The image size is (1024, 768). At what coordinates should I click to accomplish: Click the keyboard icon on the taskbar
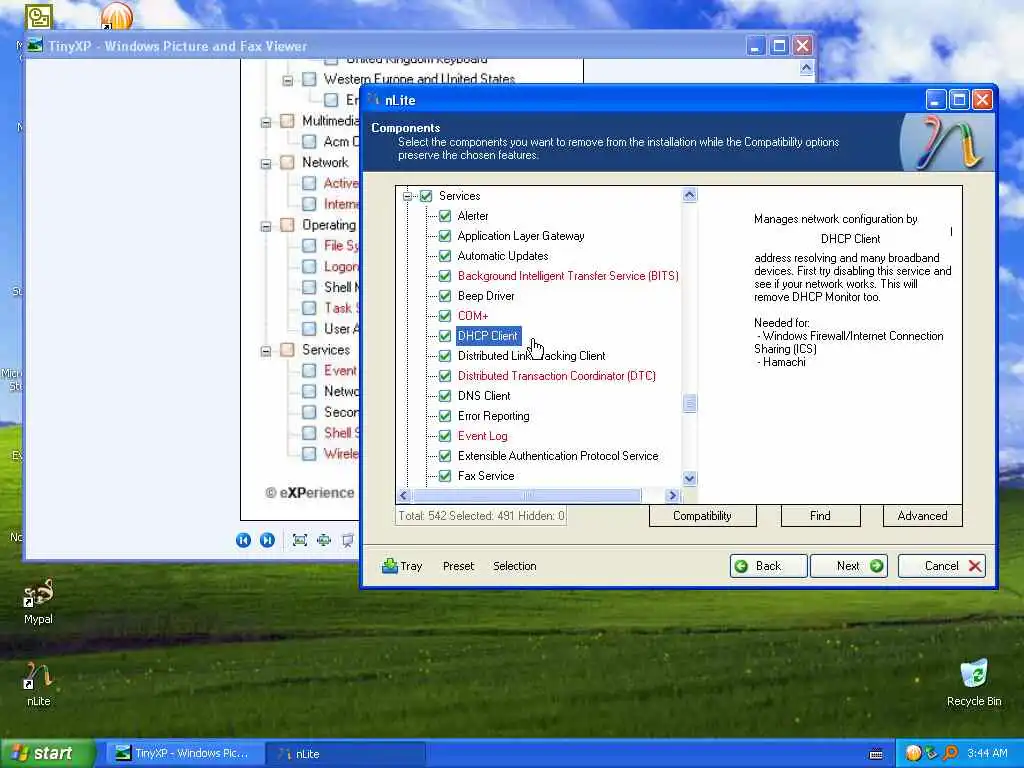pyautogui.click(x=876, y=754)
